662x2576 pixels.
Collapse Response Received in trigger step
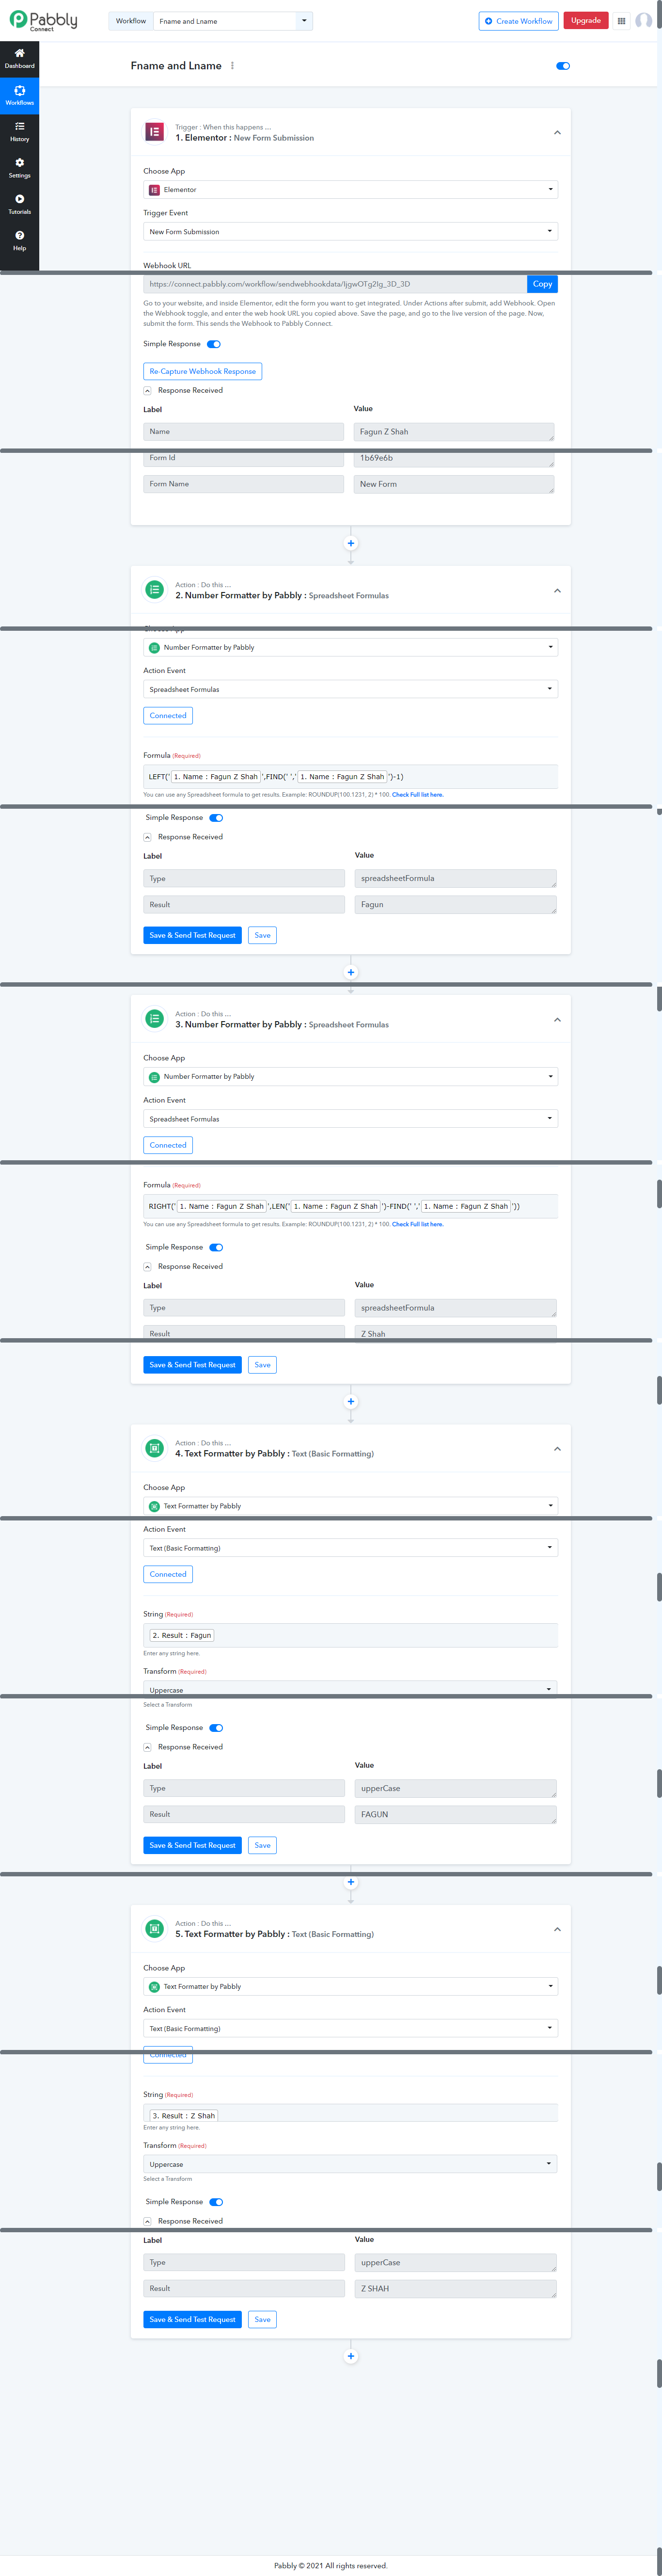coord(147,391)
